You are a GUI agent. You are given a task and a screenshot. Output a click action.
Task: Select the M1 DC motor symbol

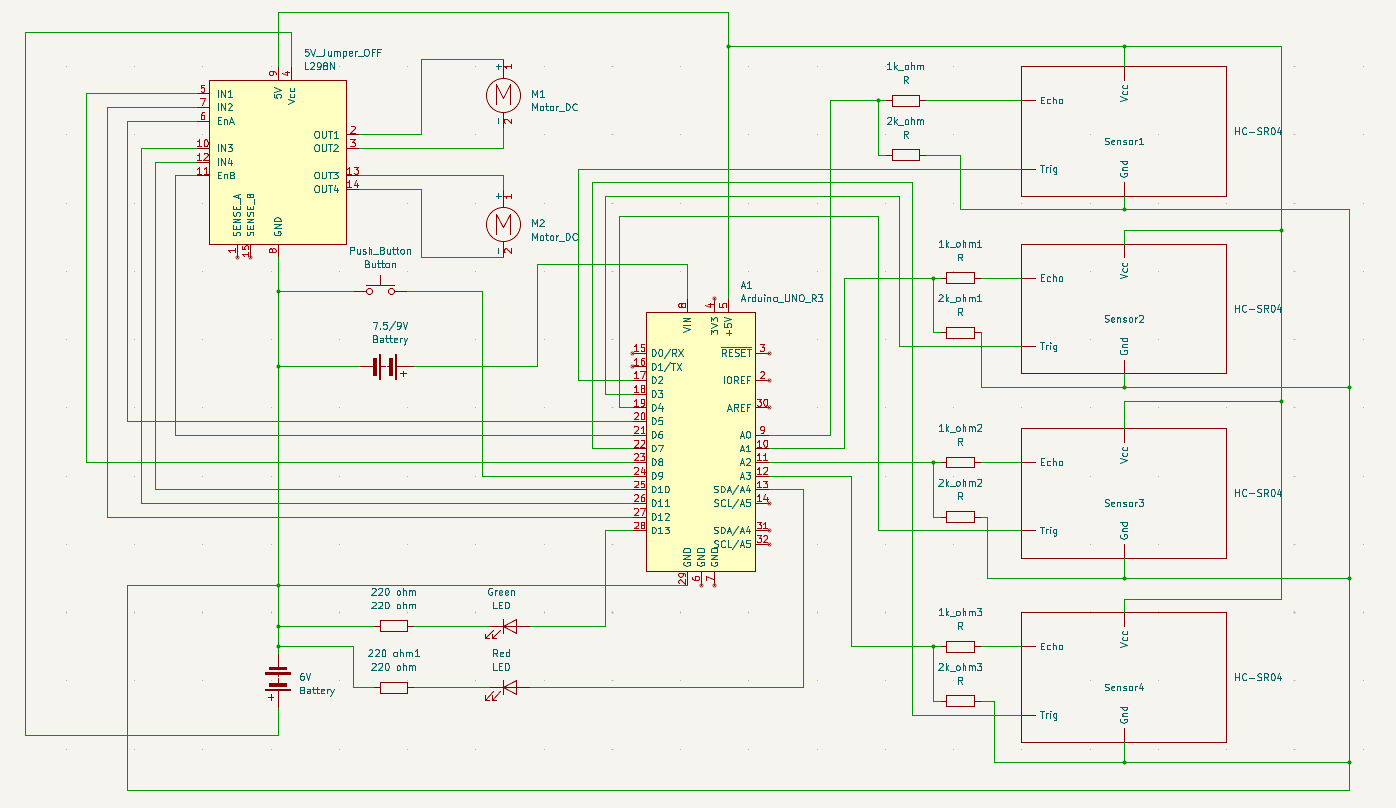pos(504,96)
